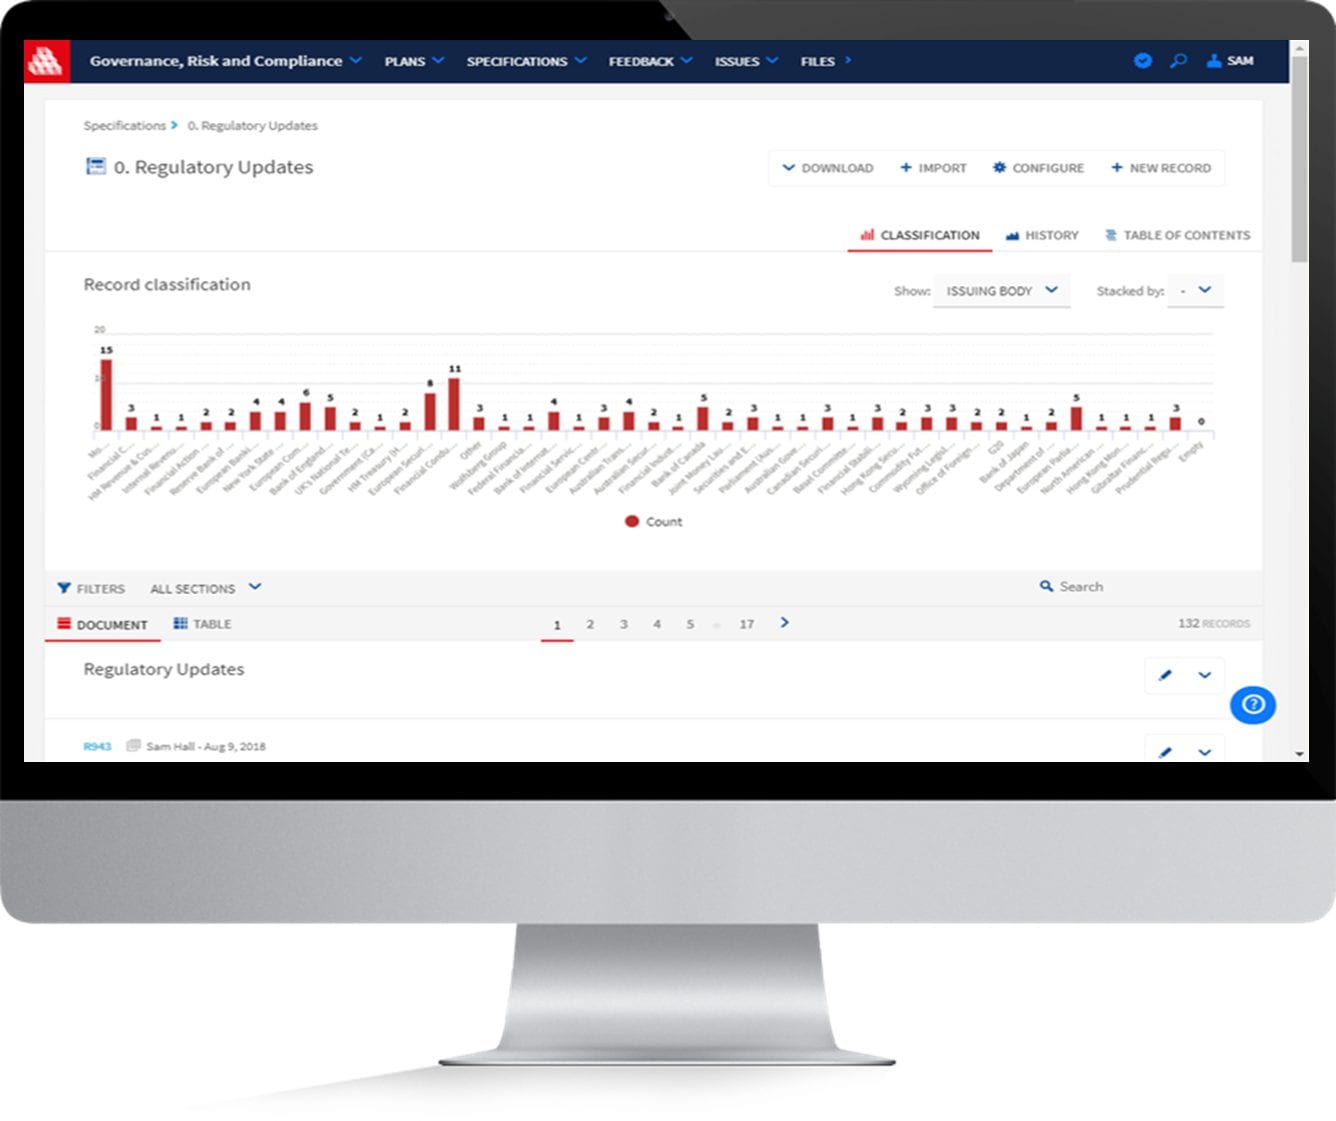Image resolution: width=1336 pixels, height=1121 pixels.
Task: Click the Filters funnel icon
Action: click(x=65, y=588)
